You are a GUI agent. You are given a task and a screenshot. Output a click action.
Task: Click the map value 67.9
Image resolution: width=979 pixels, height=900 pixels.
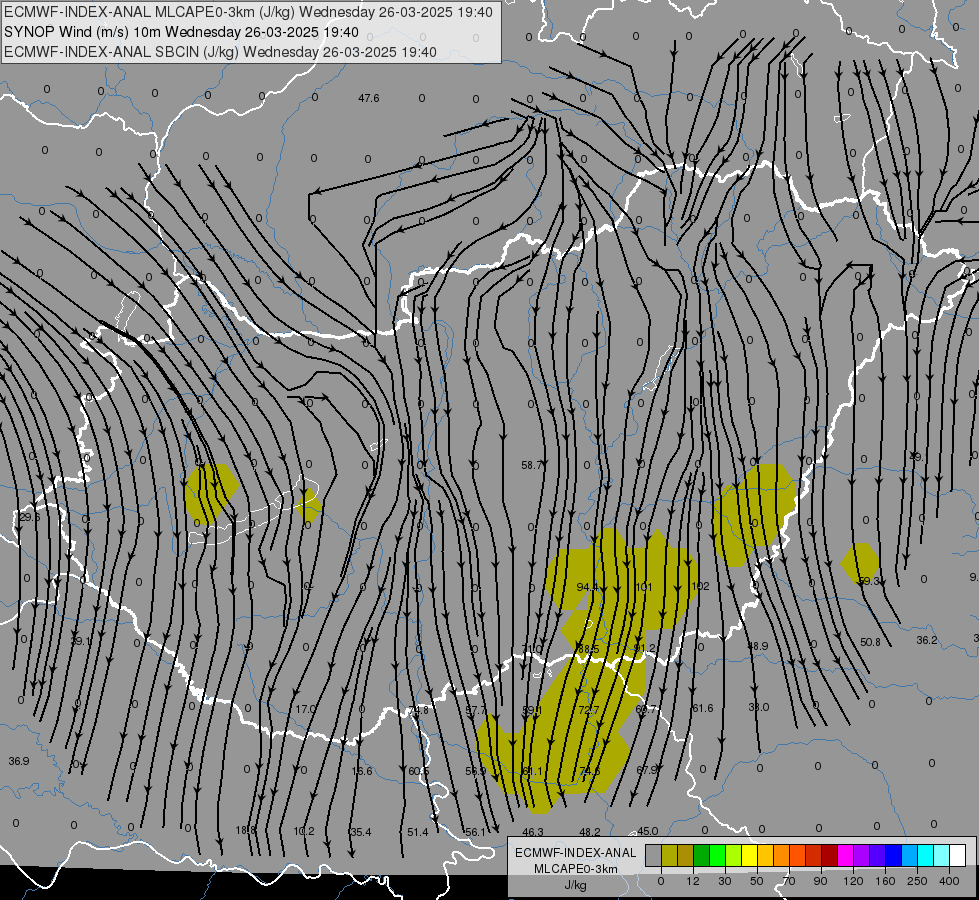click(x=646, y=769)
